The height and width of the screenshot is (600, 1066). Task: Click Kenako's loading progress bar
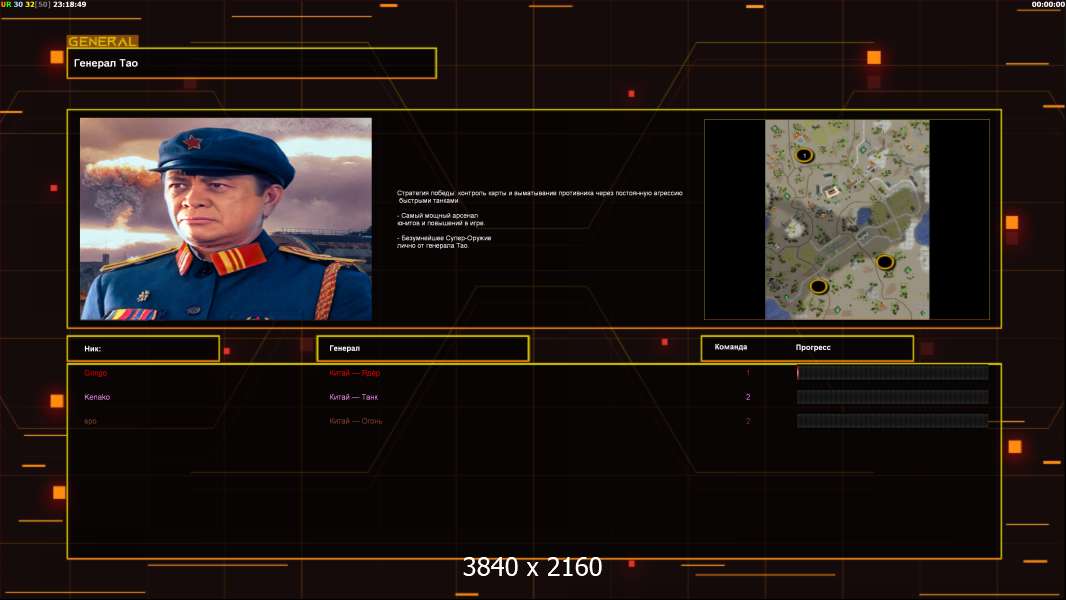point(893,397)
